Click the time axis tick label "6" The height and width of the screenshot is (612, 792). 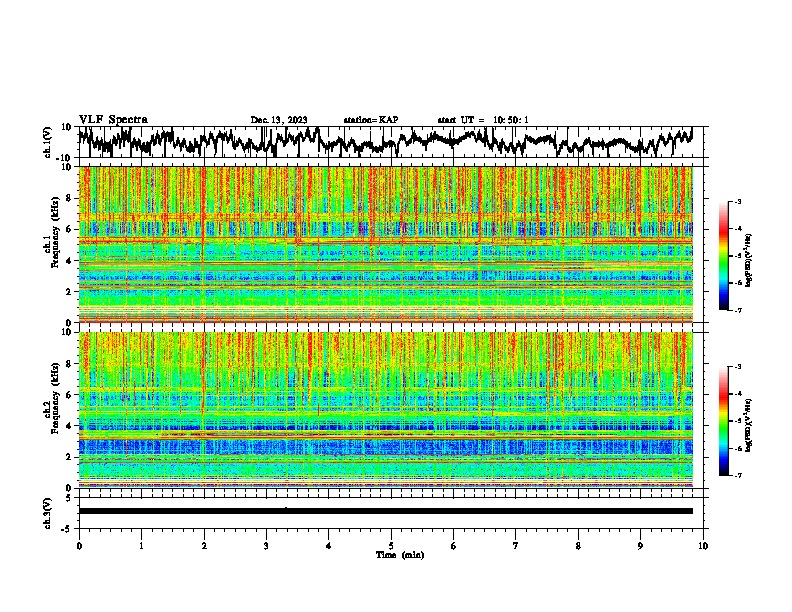pos(454,546)
